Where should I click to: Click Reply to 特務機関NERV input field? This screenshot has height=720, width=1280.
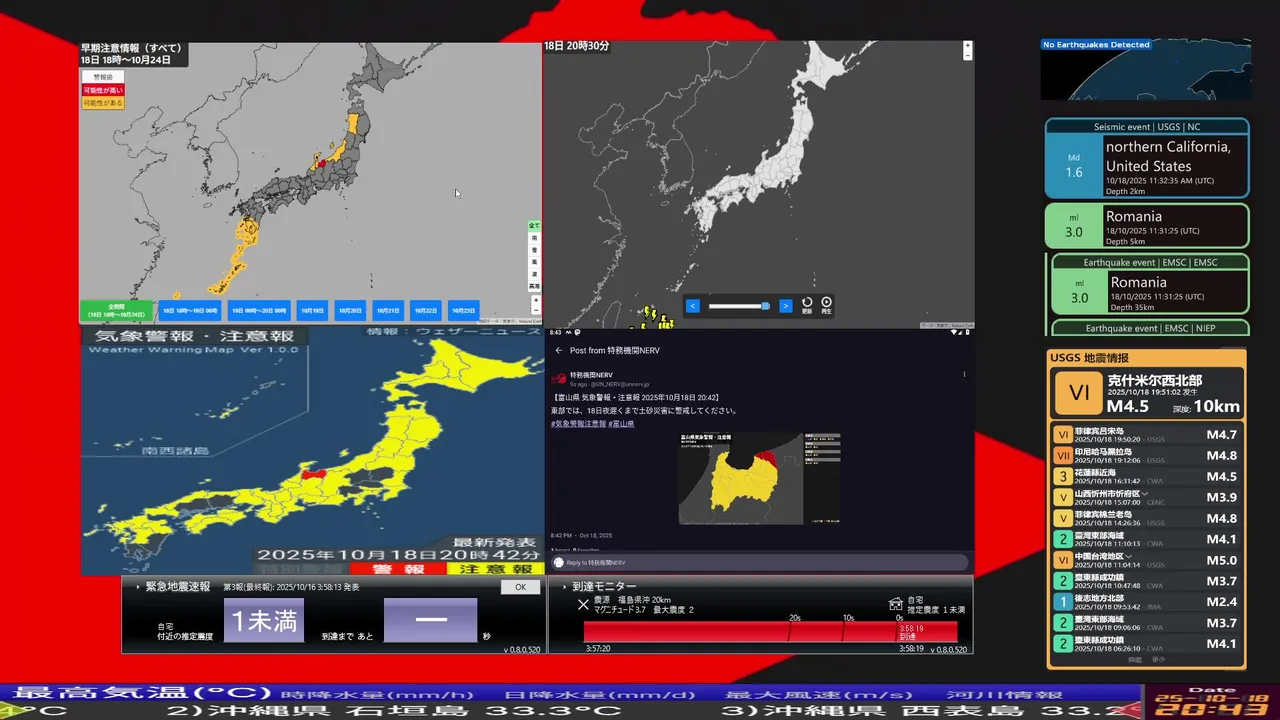(x=760, y=563)
